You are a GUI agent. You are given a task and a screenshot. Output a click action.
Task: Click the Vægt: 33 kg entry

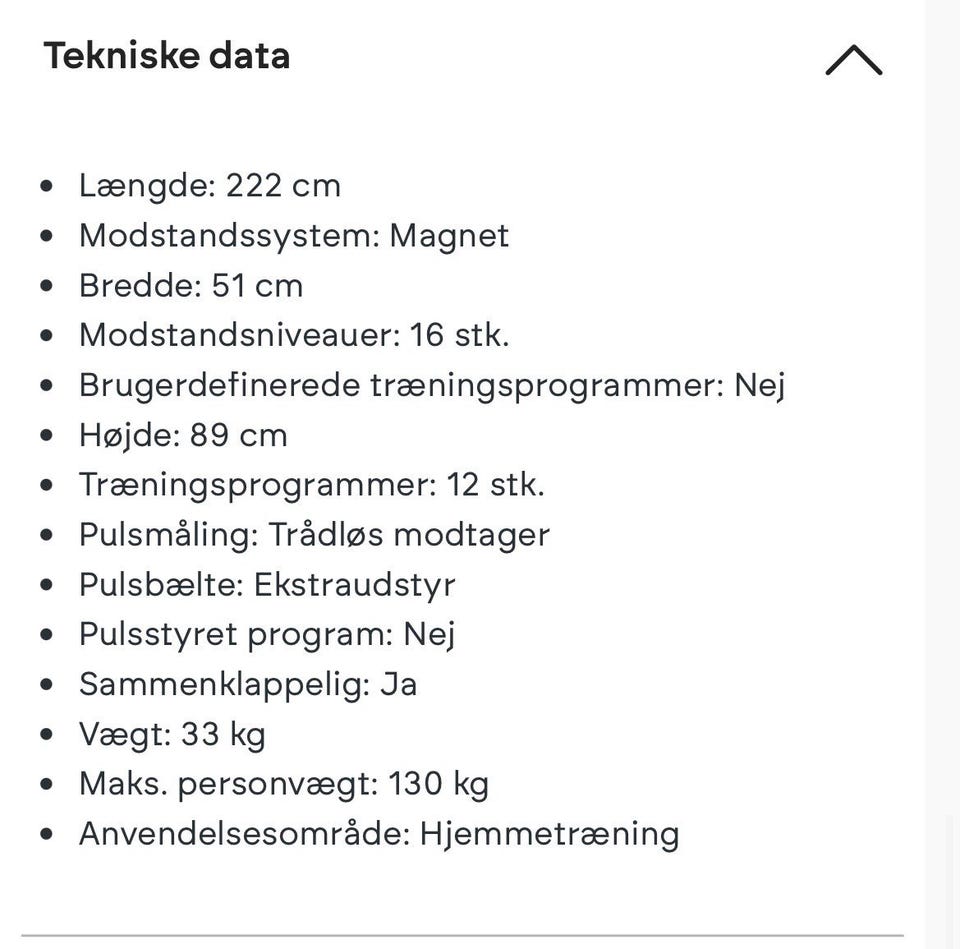pos(172,735)
